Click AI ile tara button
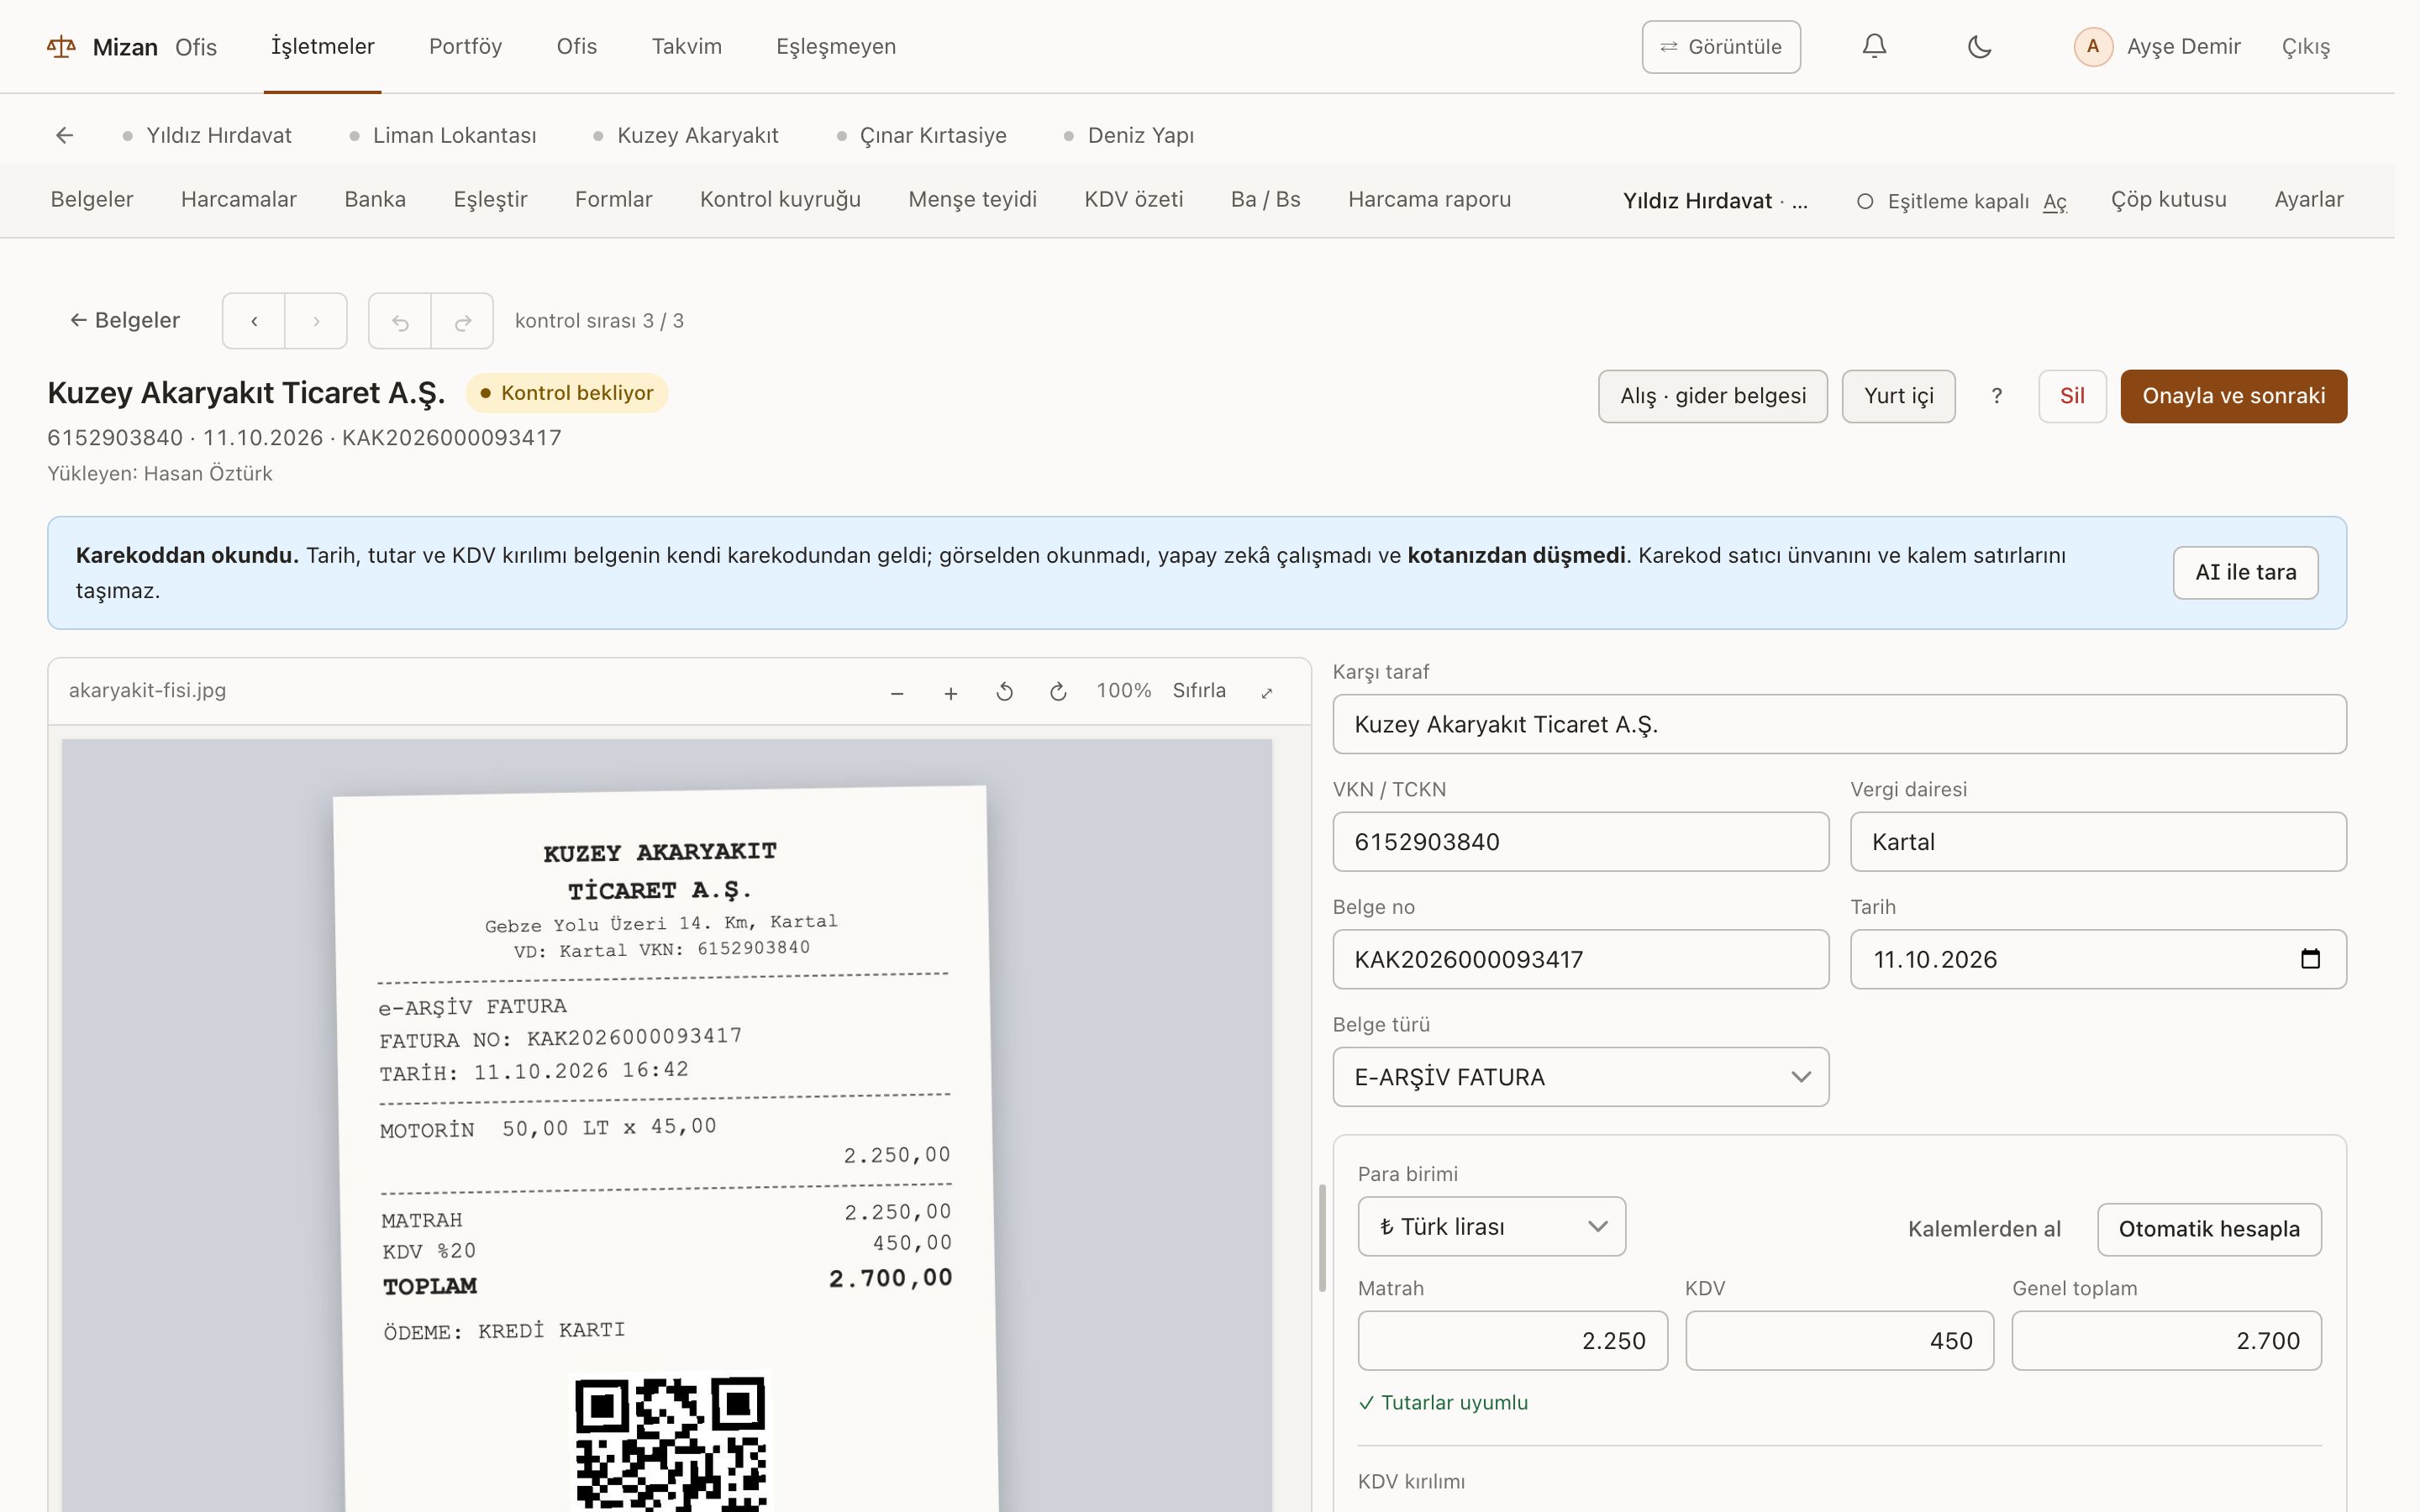Viewport: 2420px width, 1512px height. 2245,573
